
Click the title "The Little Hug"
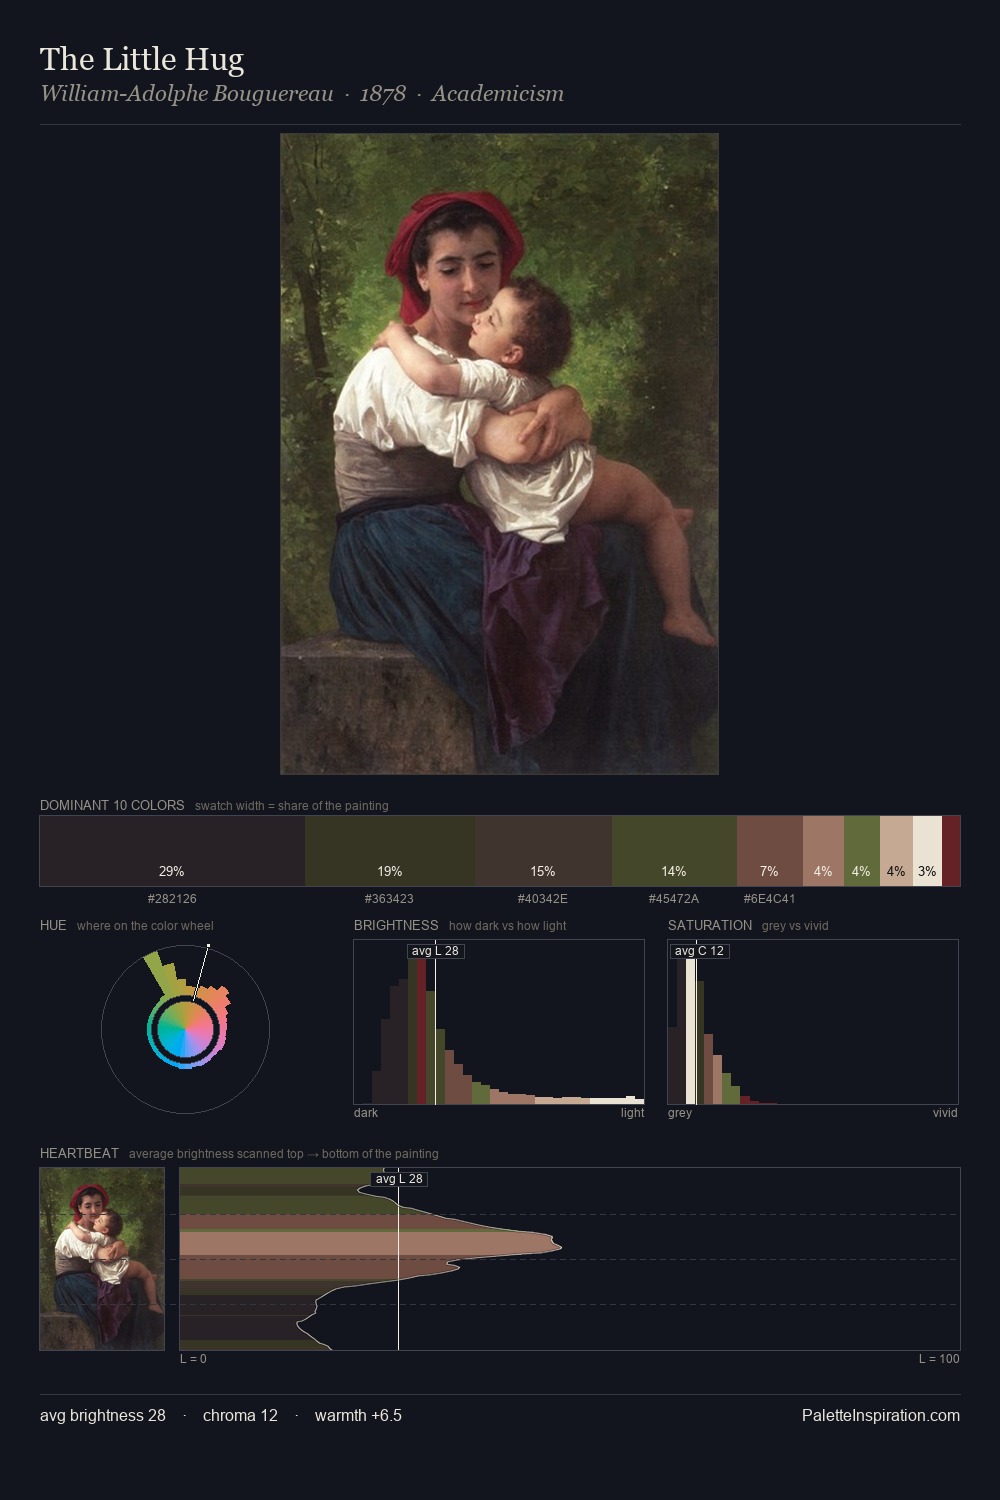point(142,60)
